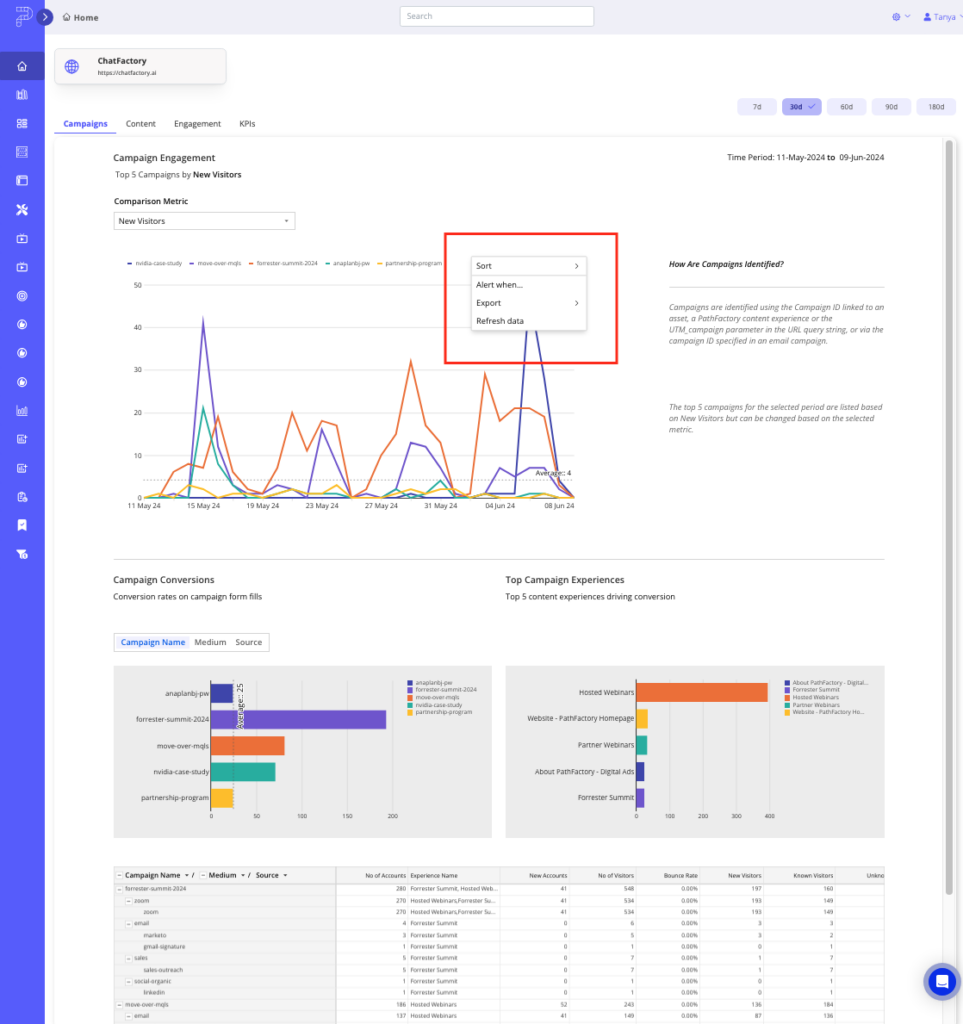Toggle partnership-program in the line chart legend
This screenshot has width=963, height=1024.
pos(410,263)
